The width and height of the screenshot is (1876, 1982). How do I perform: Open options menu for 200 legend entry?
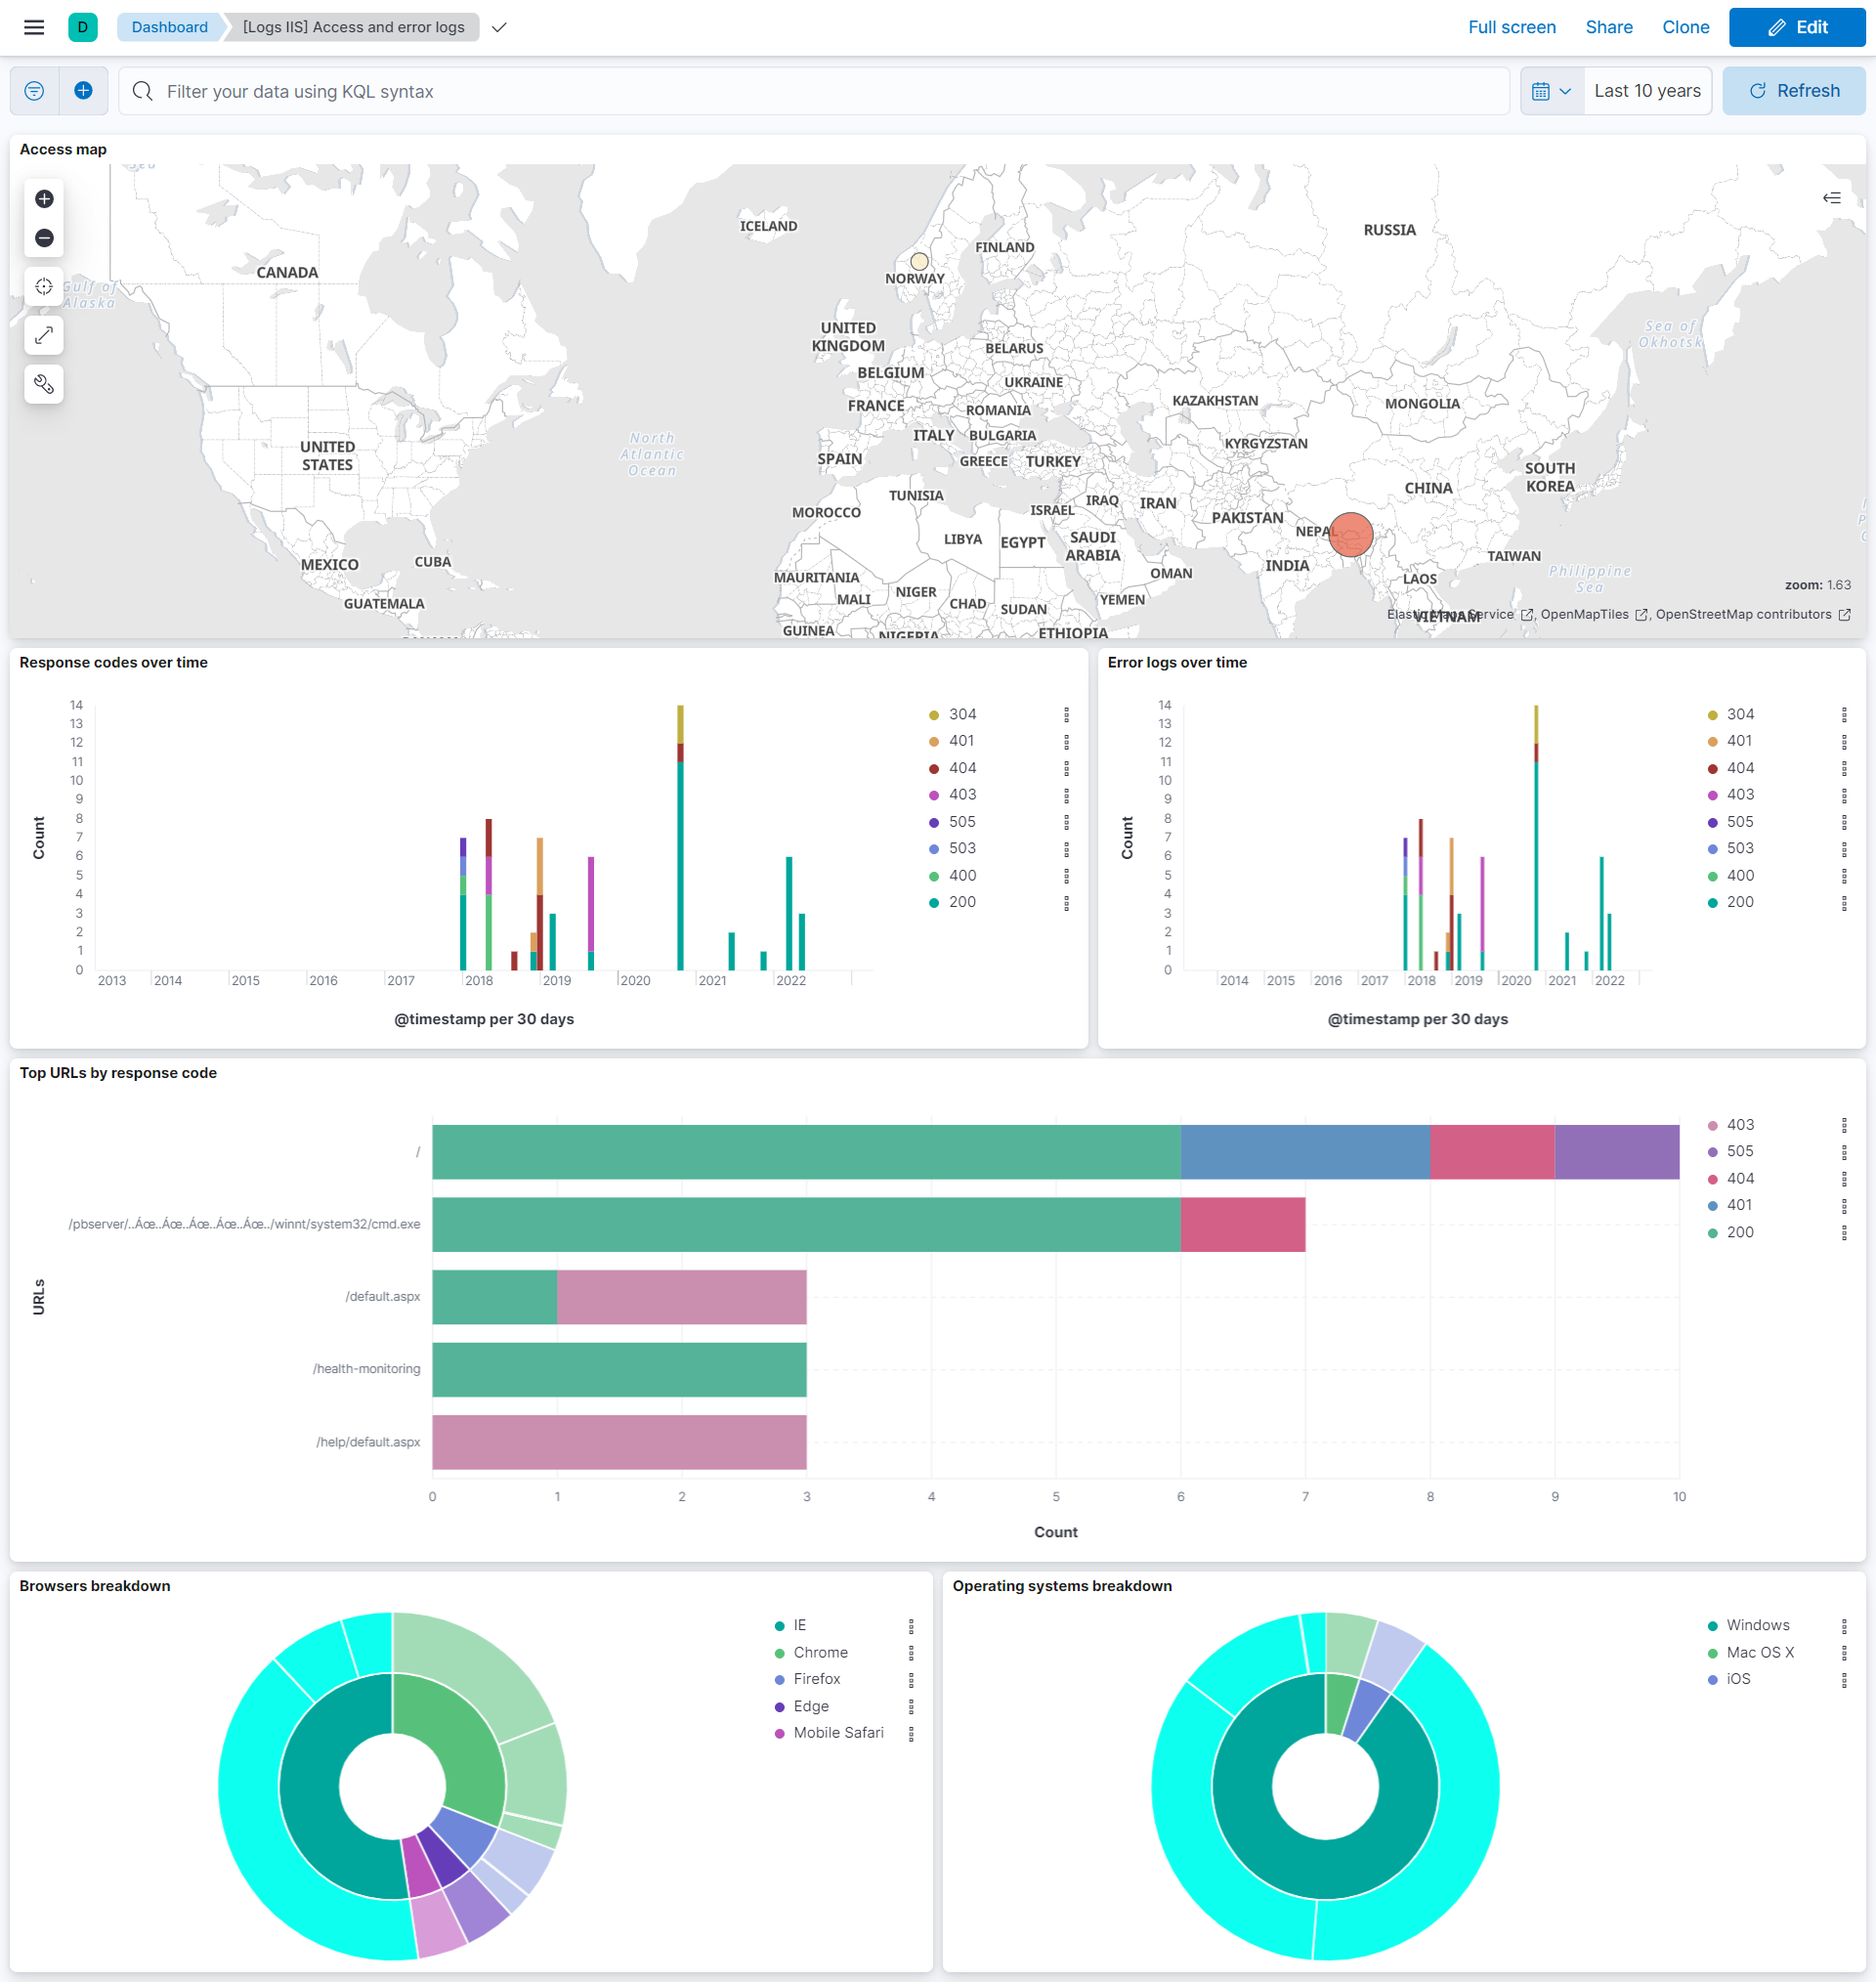(1066, 903)
